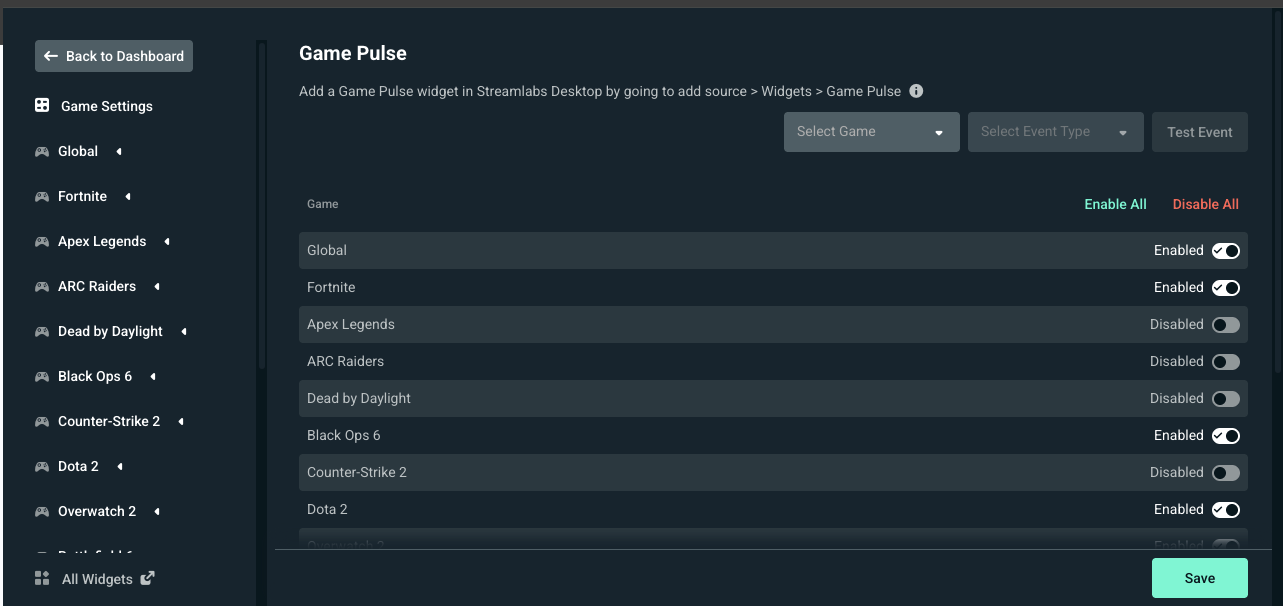Image resolution: width=1283 pixels, height=606 pixels.
Task: Click the Global controller icon in sidebar
Action: point(41,151)
